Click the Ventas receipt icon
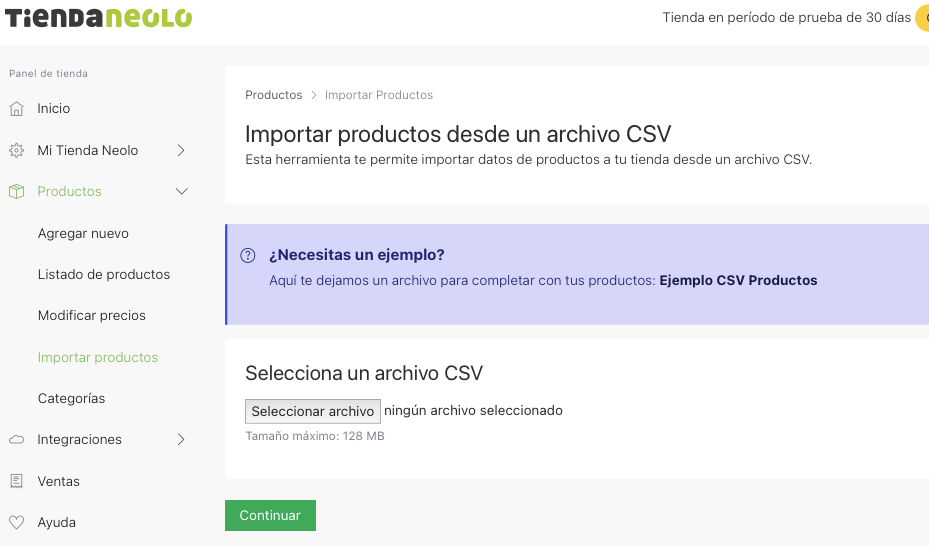 click(16, 482)
